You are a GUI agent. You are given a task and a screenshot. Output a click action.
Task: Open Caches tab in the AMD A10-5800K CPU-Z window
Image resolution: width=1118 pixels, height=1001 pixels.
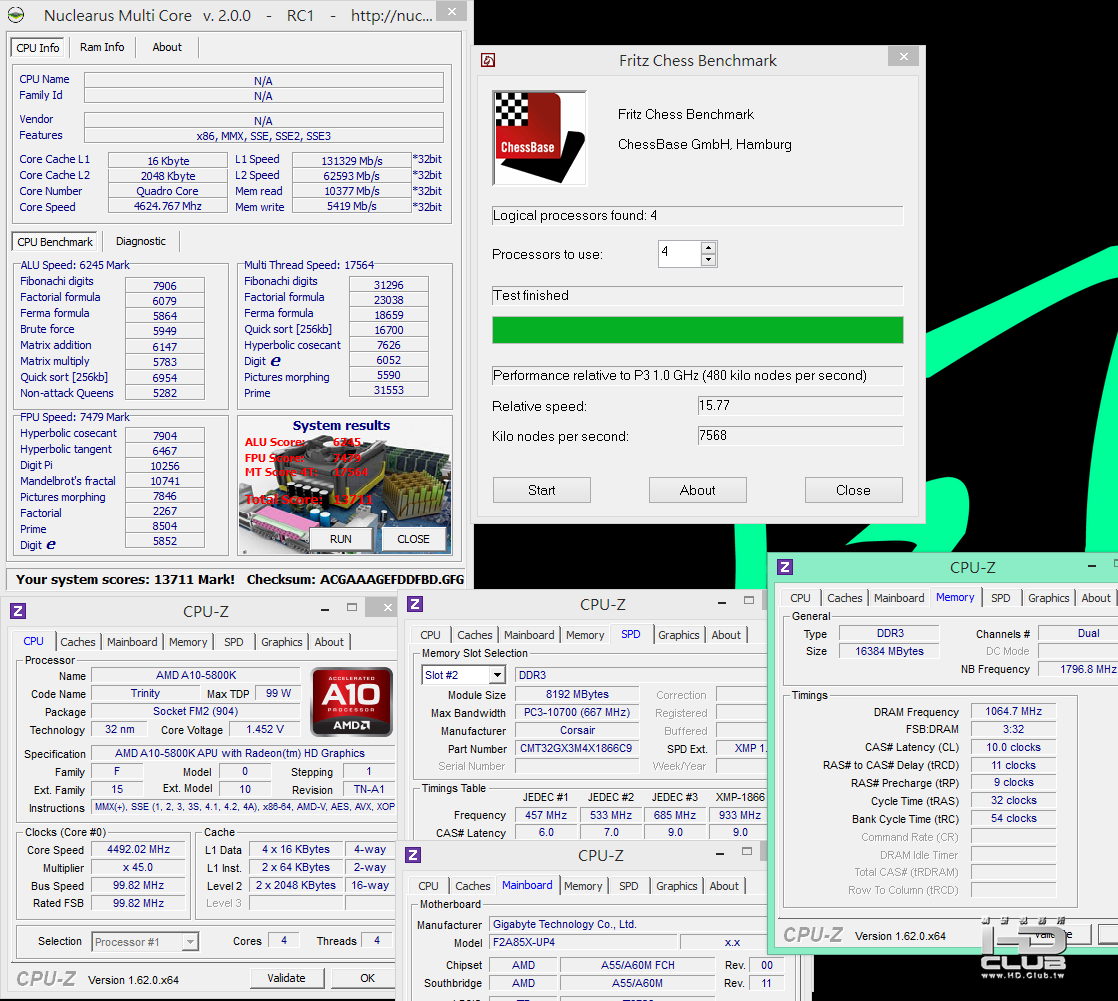click(78, 642)
